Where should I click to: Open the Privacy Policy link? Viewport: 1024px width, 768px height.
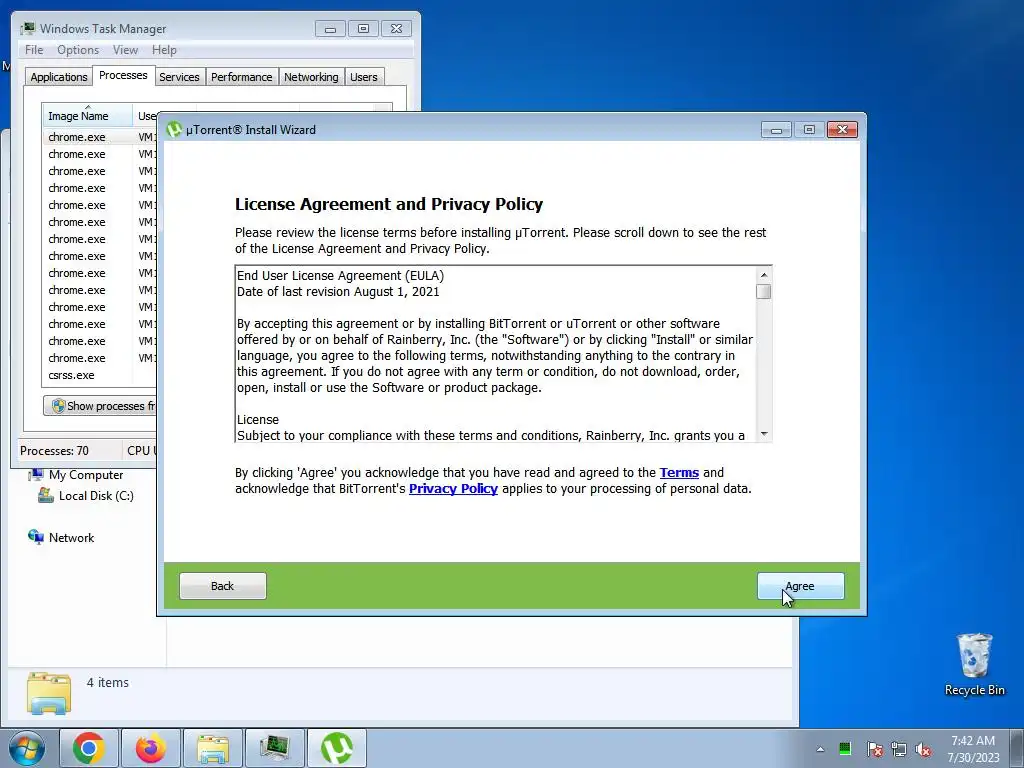[x=453, y=488]
